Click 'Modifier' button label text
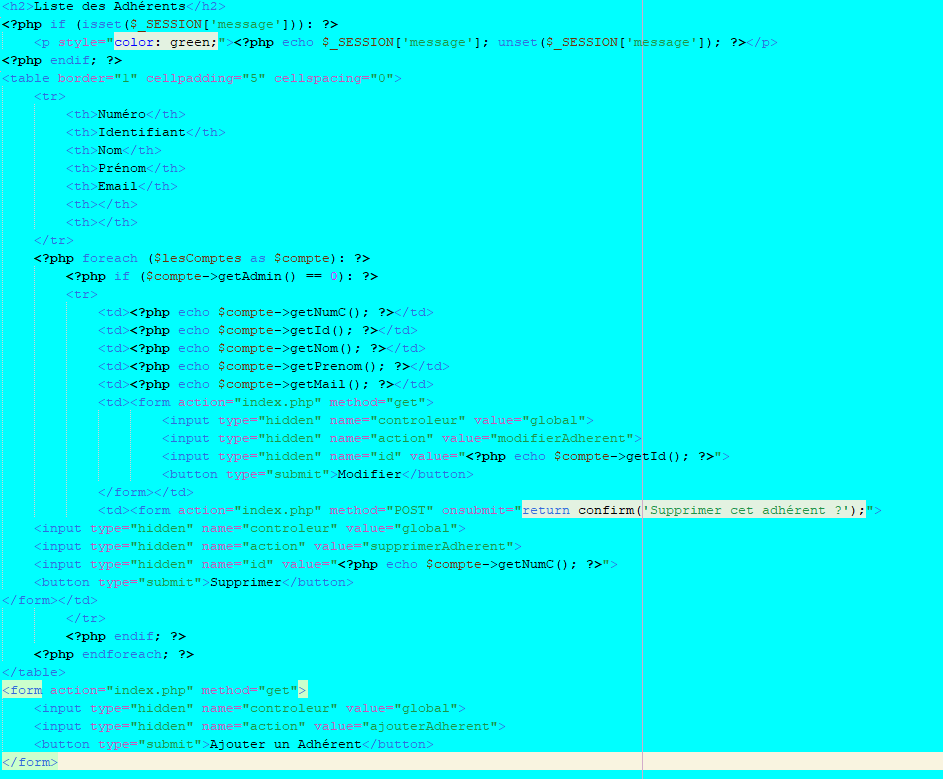The width and height of the screenshot is (943, 779). pos(369,475)
